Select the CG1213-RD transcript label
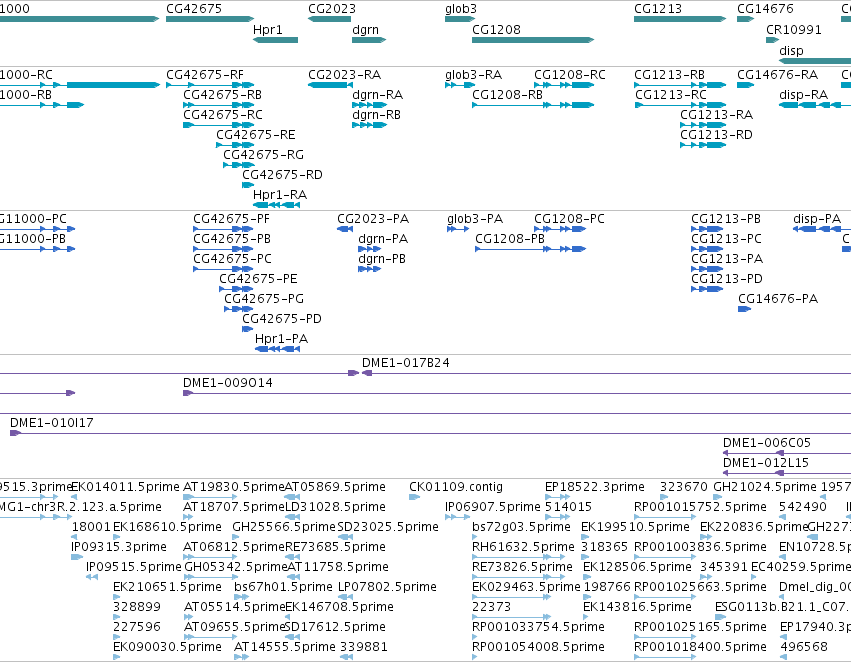 (x=716, y=135)
